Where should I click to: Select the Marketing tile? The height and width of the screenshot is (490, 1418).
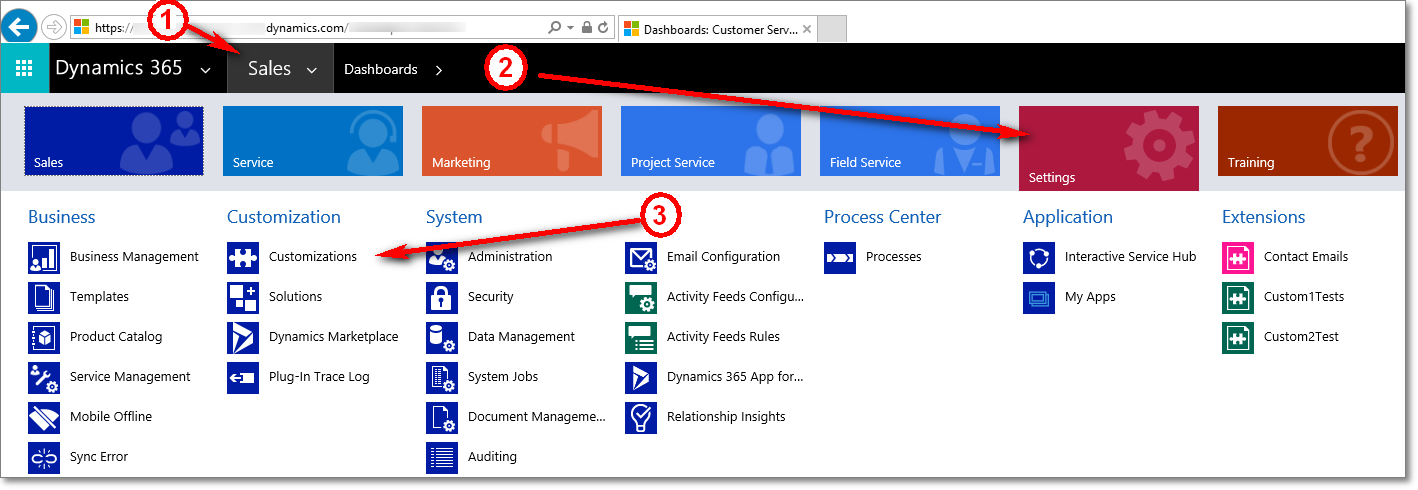512,141
